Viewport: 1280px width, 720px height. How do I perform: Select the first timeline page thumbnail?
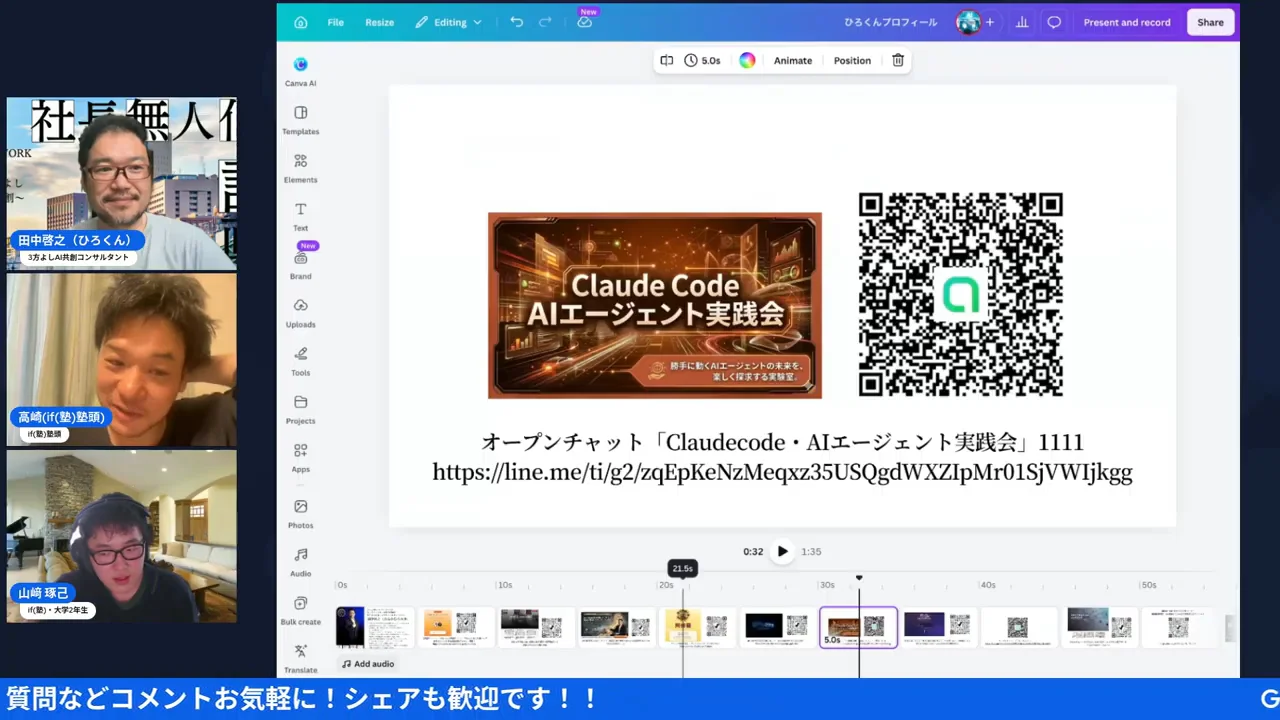374,627
